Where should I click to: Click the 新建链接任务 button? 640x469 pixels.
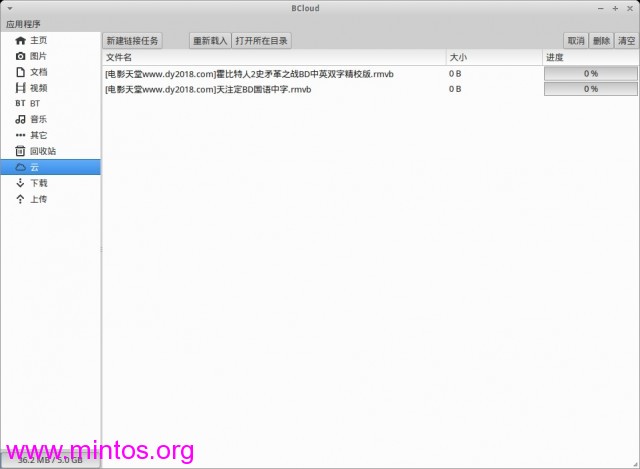tap(132, 41)
